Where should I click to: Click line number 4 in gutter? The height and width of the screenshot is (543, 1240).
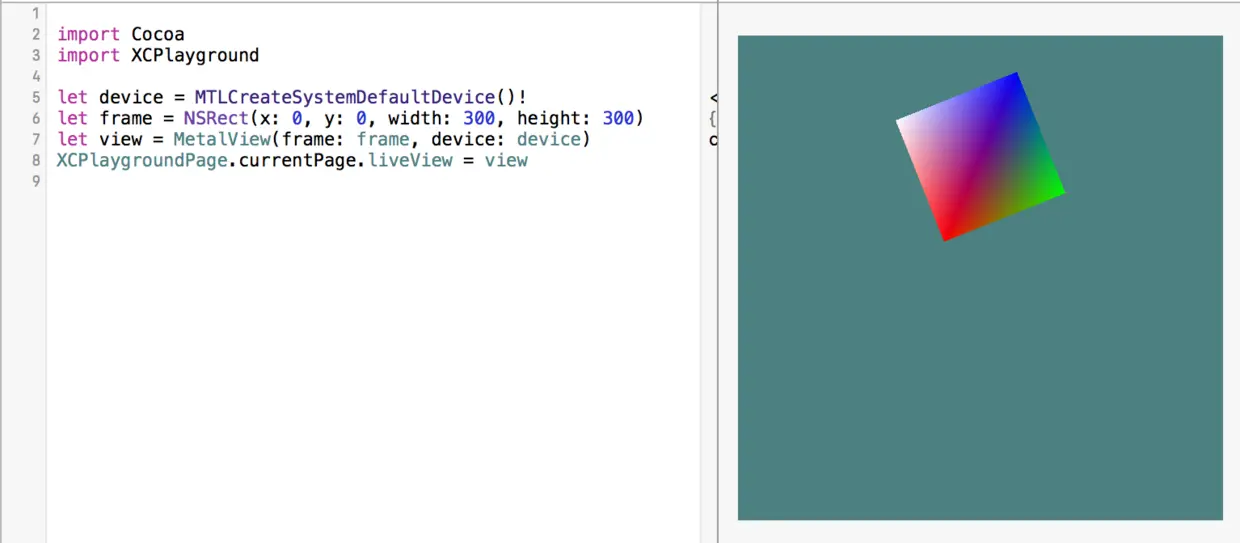36,76
